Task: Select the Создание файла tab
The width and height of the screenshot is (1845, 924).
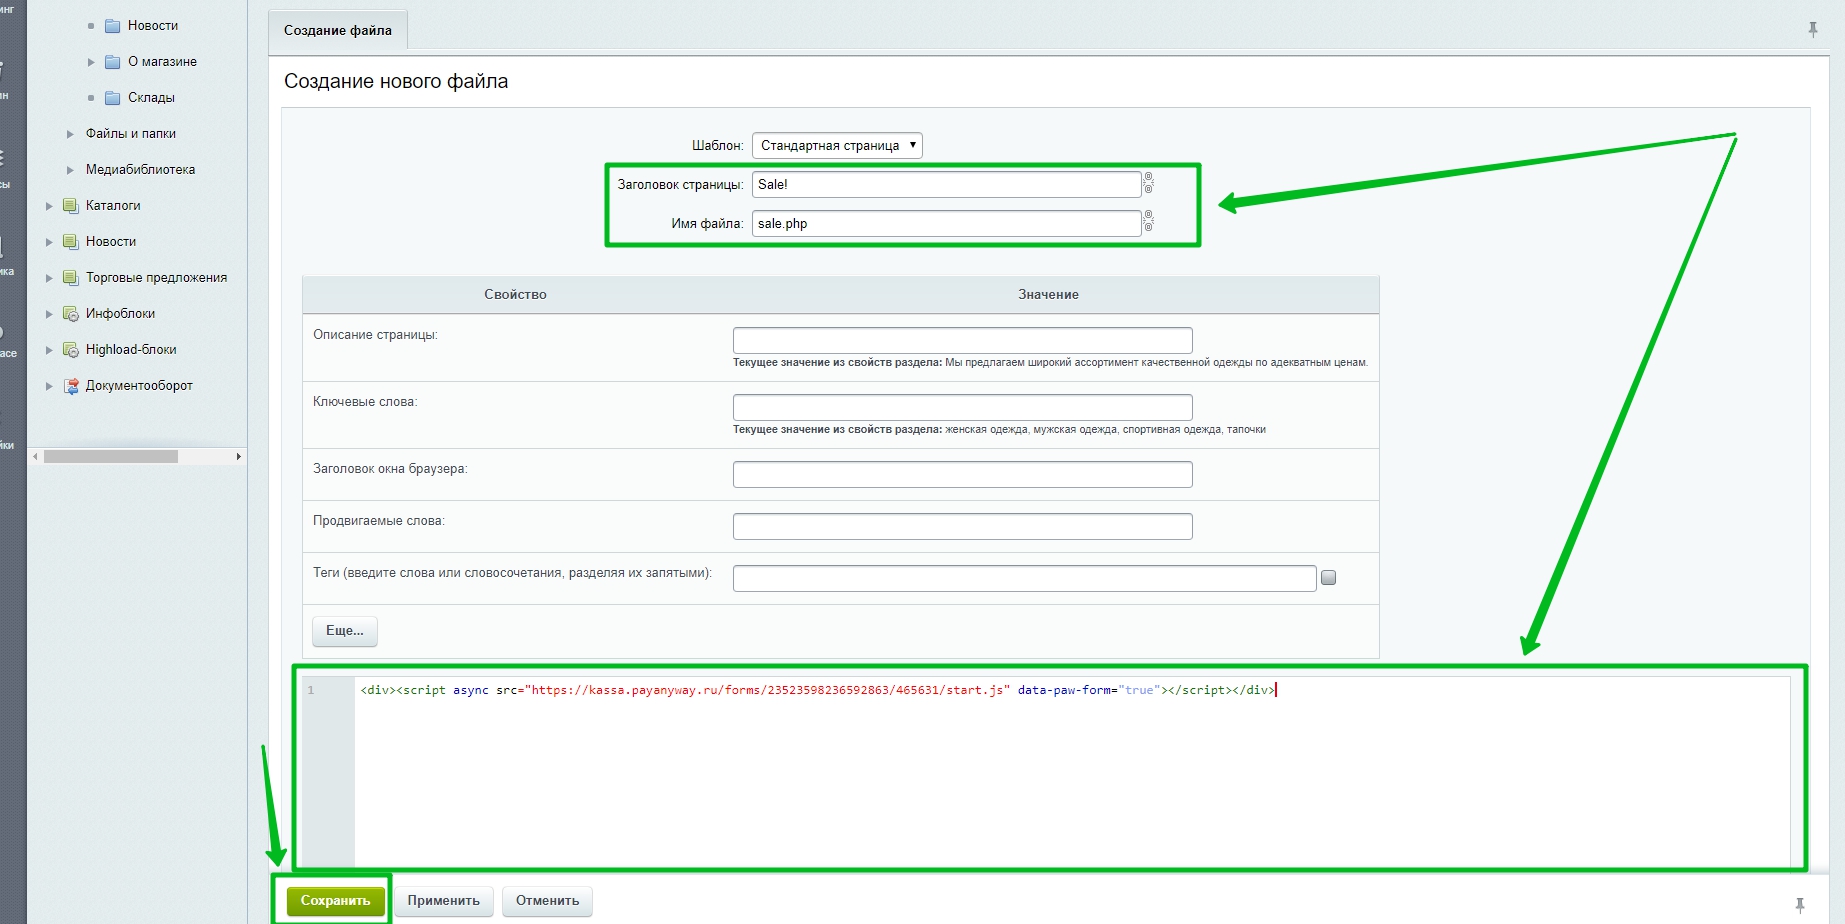Action: (338, 31)
